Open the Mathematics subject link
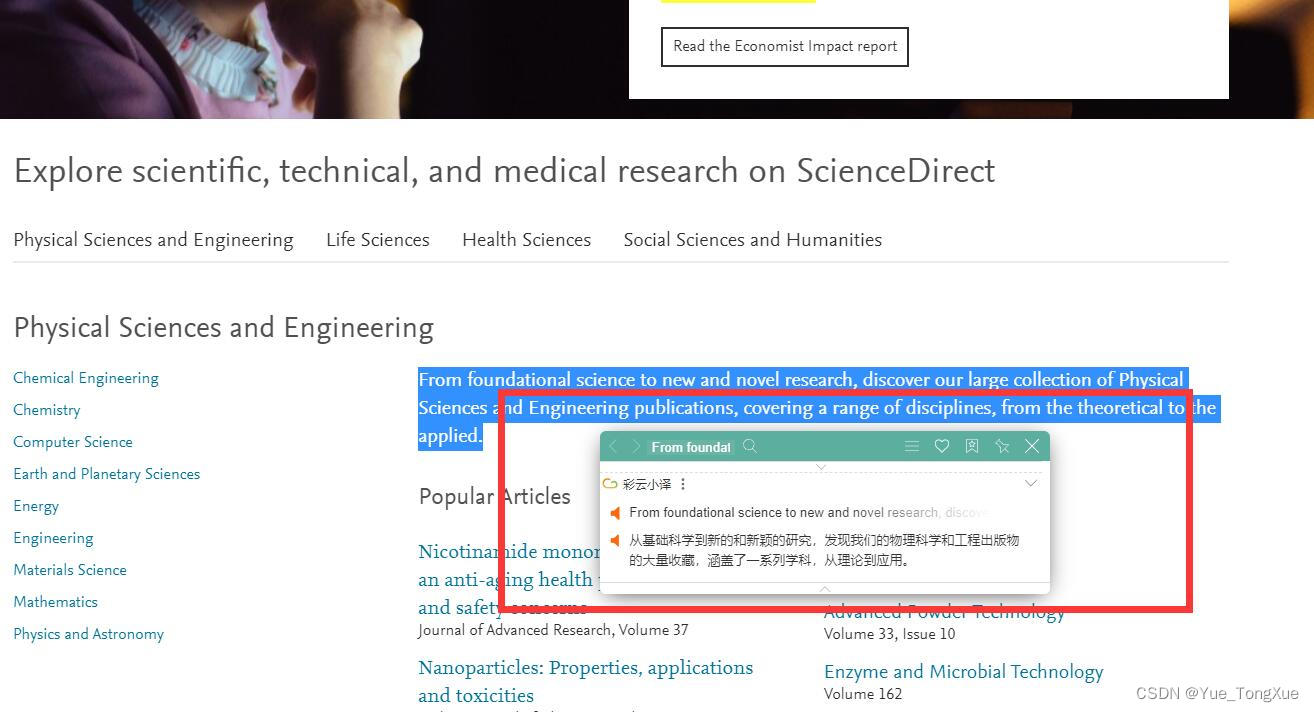Viewport: 1314px width, 712px height. [56, 602]
